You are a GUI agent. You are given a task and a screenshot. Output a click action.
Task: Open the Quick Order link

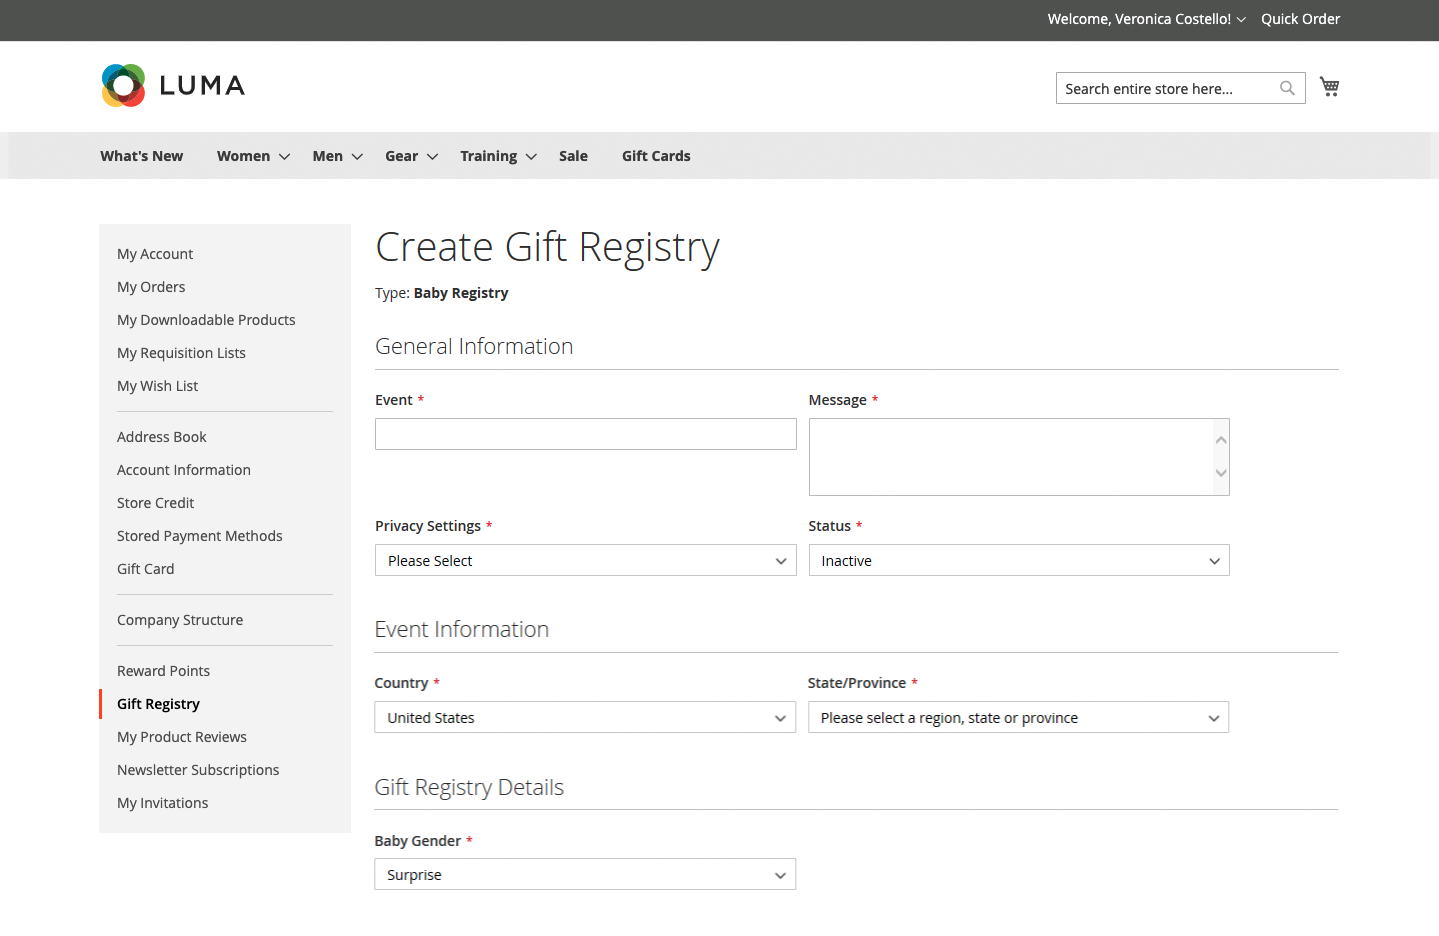pos(1300,19)
